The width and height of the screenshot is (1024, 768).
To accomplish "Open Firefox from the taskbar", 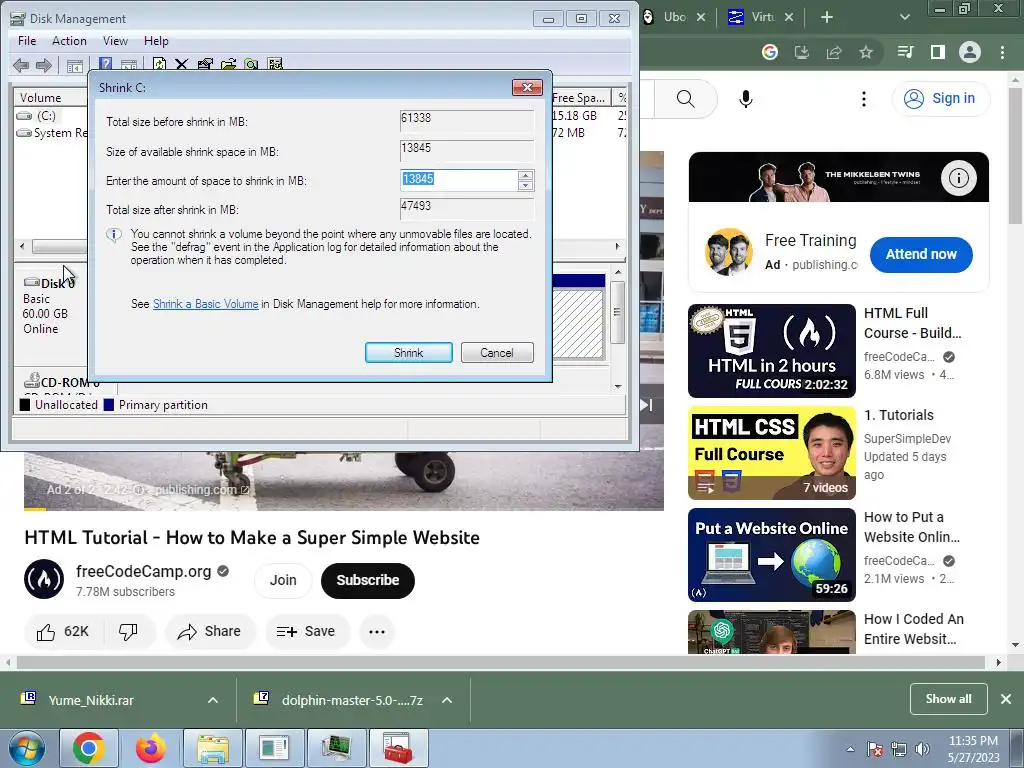I will (150, 748).
